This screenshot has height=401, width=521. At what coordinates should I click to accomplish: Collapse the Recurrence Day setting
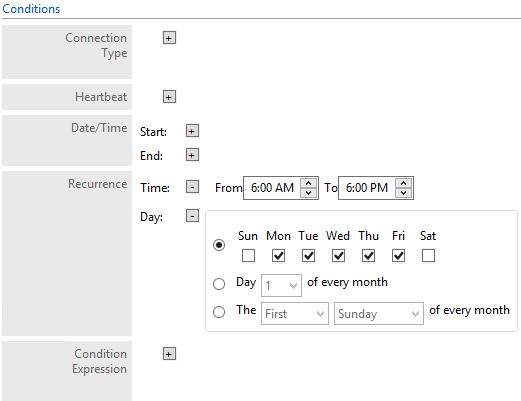192,216
